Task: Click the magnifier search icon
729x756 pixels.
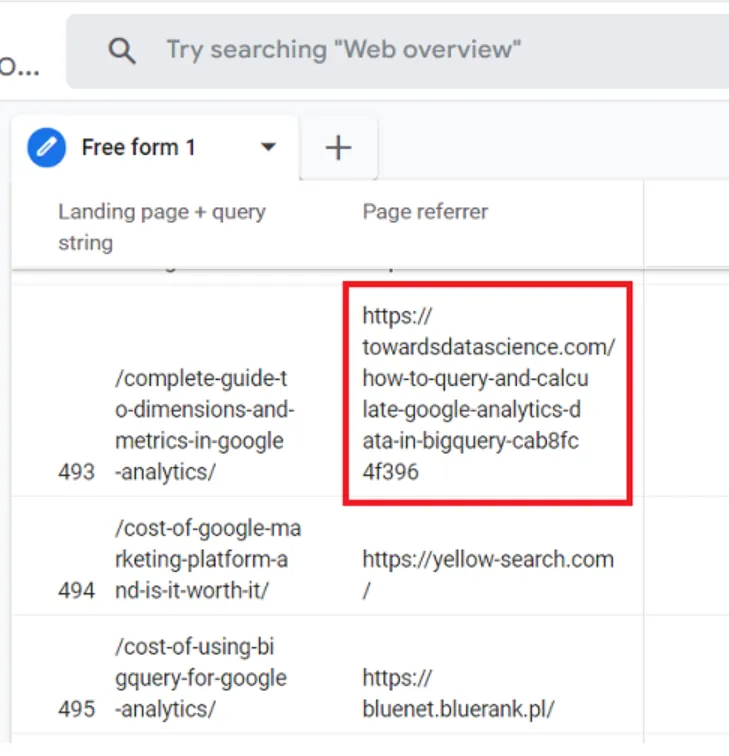Action: (122, 51)
